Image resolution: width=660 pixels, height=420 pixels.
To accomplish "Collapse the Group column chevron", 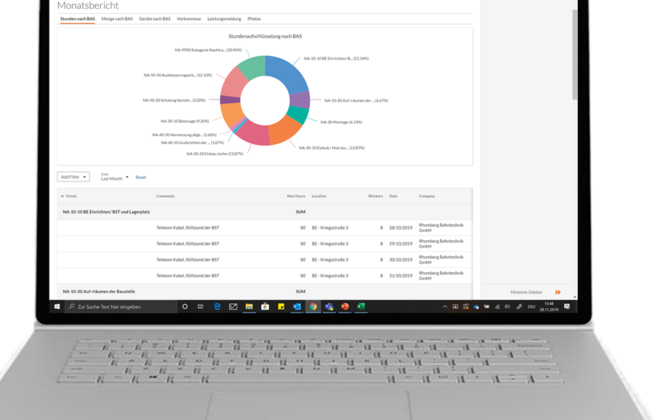I will tap(63, 196).
